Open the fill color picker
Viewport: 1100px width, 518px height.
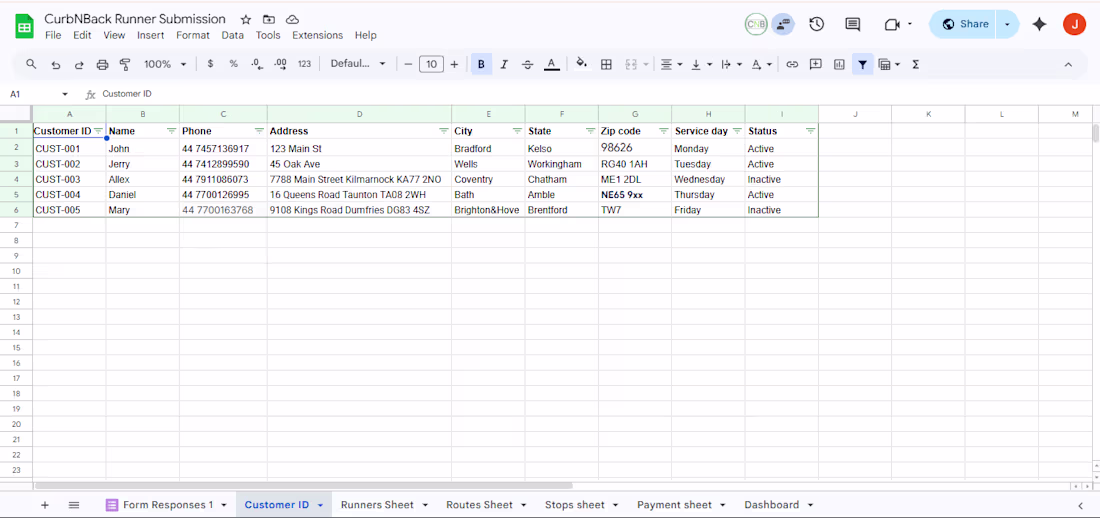(x=582, y=64)
